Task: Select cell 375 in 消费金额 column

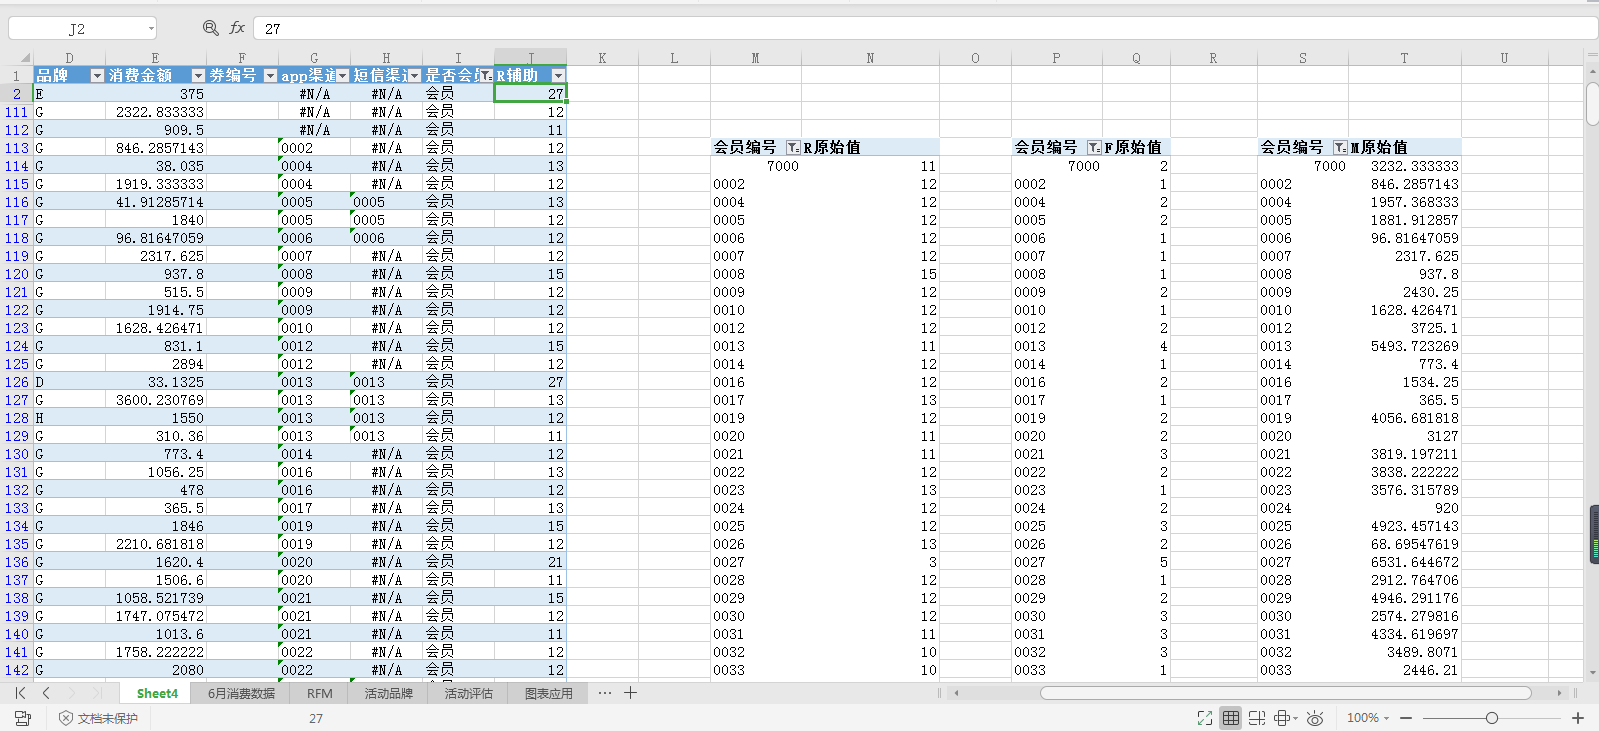Action: (156, 94)
